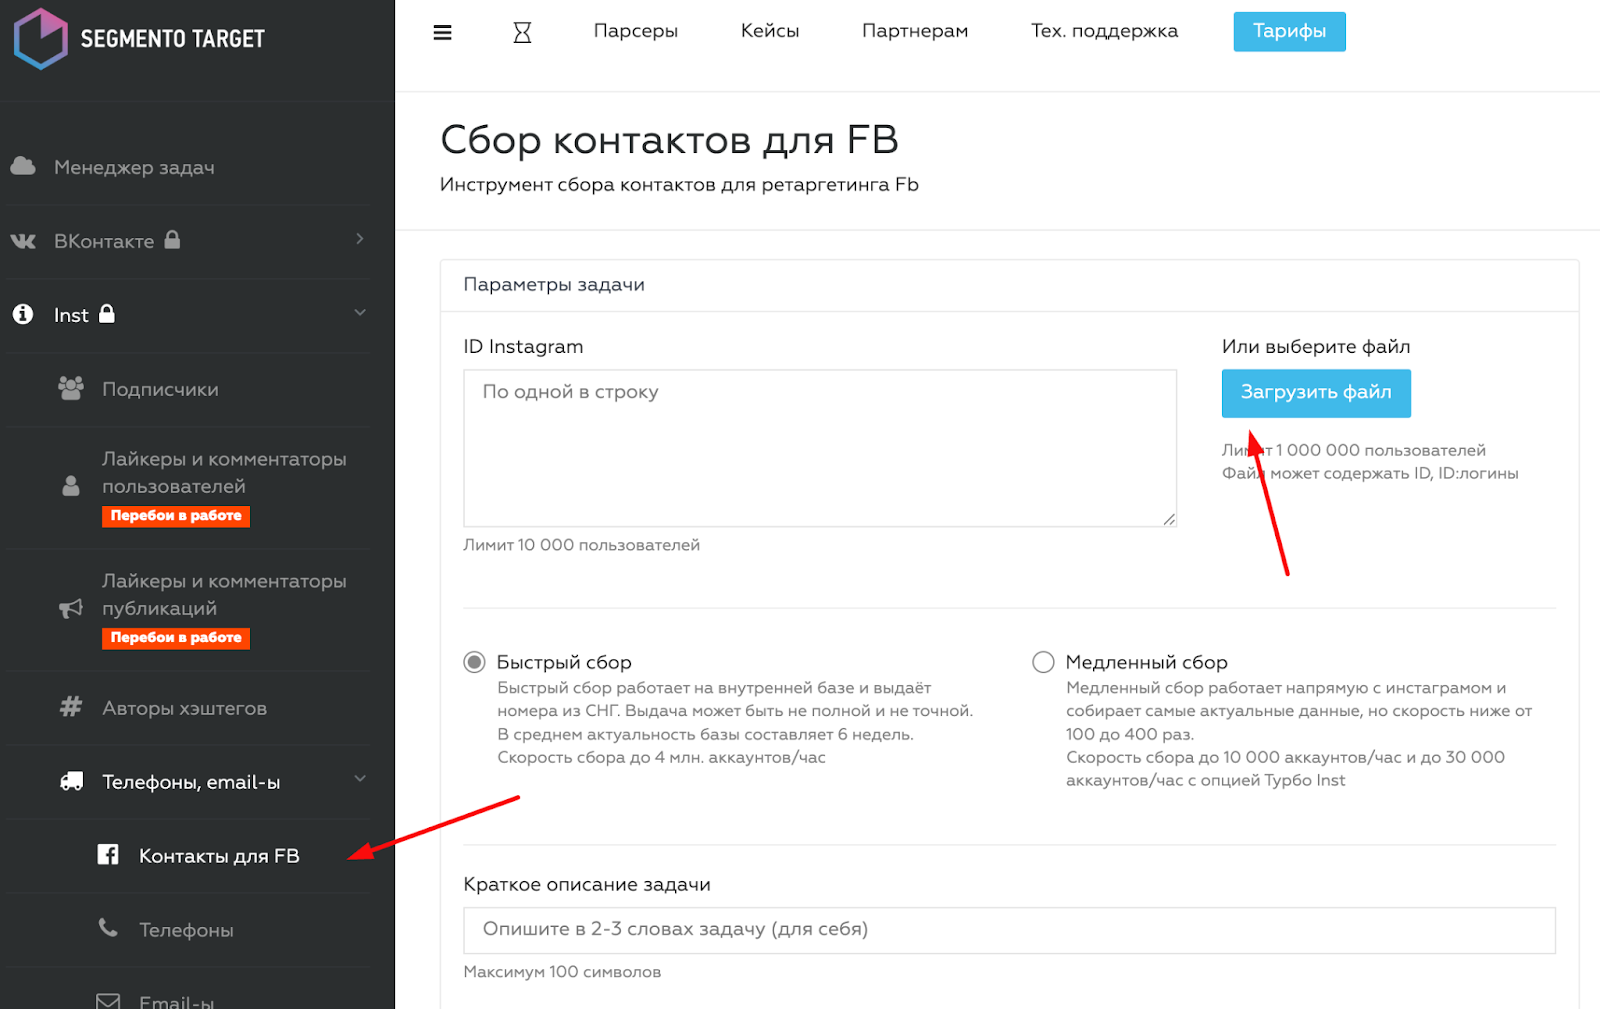Click the Параметры задачи panel header
This screenshot has width=1600, height=1009.
(x=1009, y=285)
